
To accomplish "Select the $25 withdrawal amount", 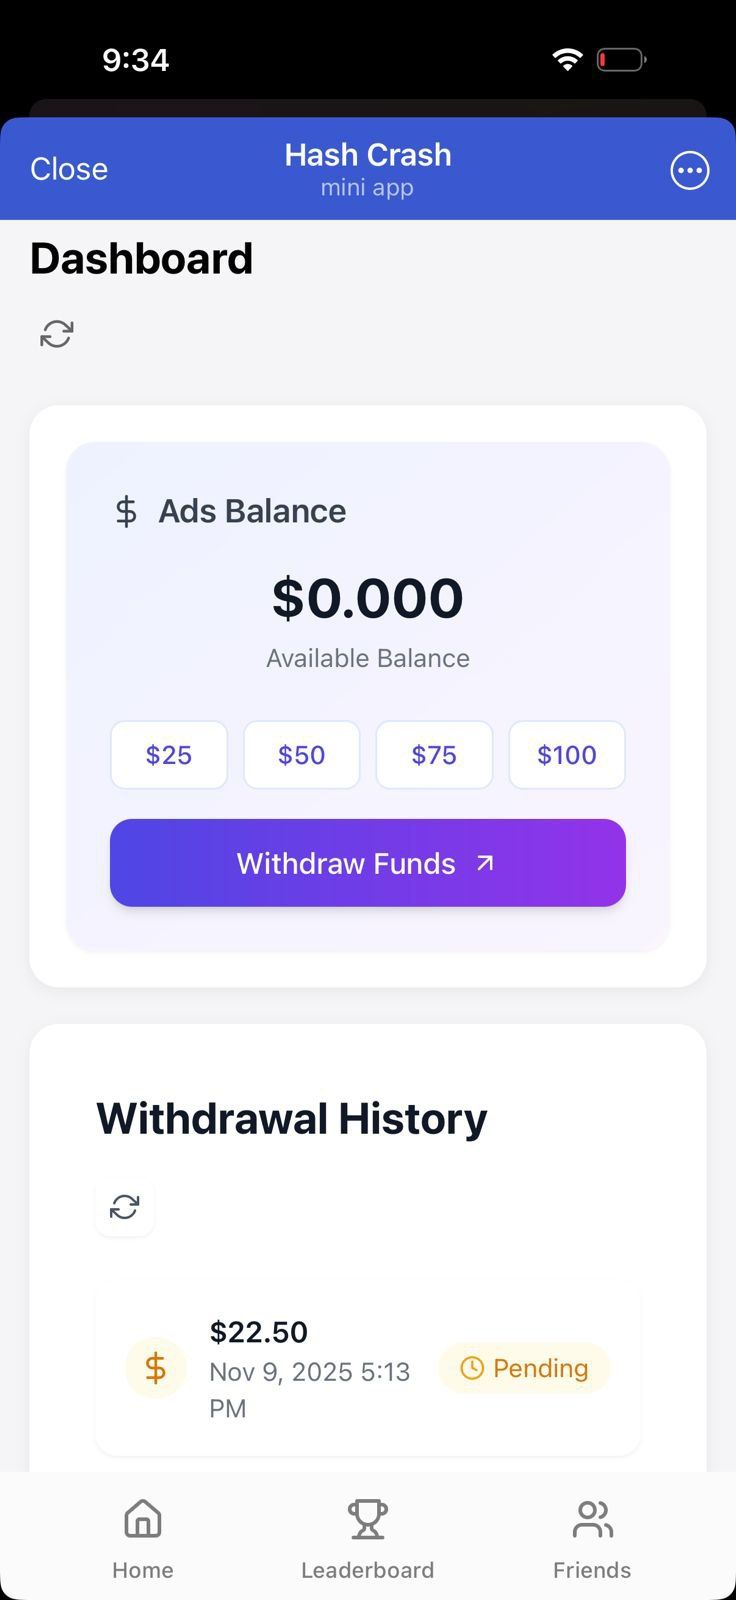I will click(169, 755).
